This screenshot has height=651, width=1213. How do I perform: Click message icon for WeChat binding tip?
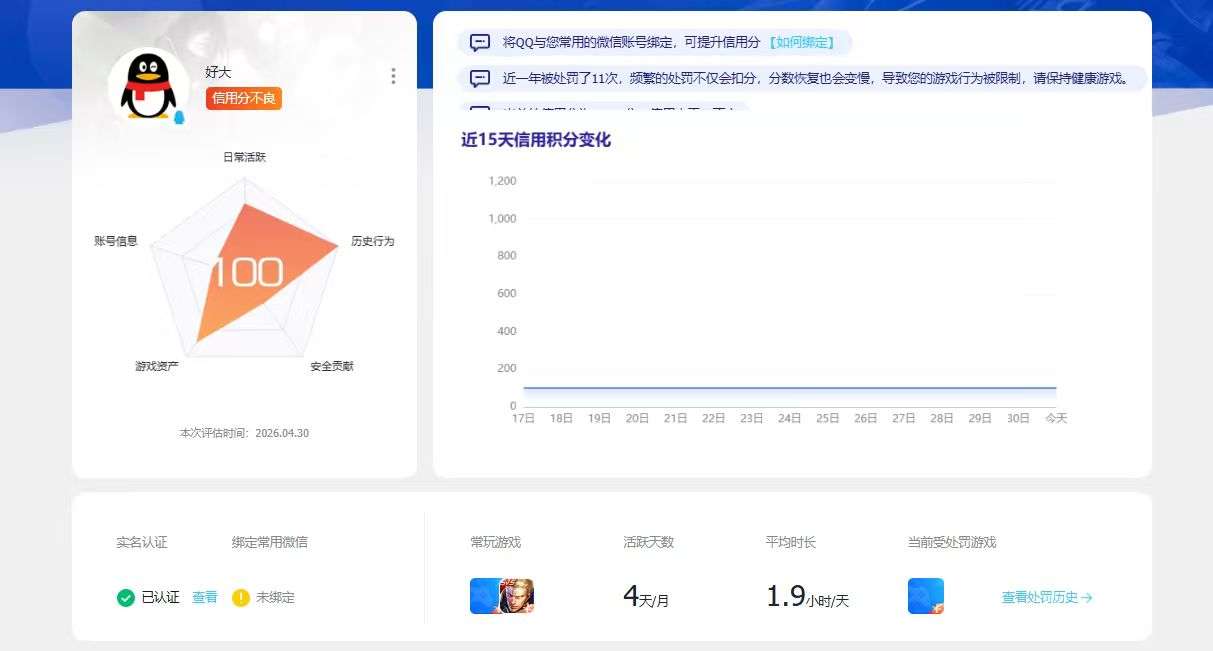480,43
